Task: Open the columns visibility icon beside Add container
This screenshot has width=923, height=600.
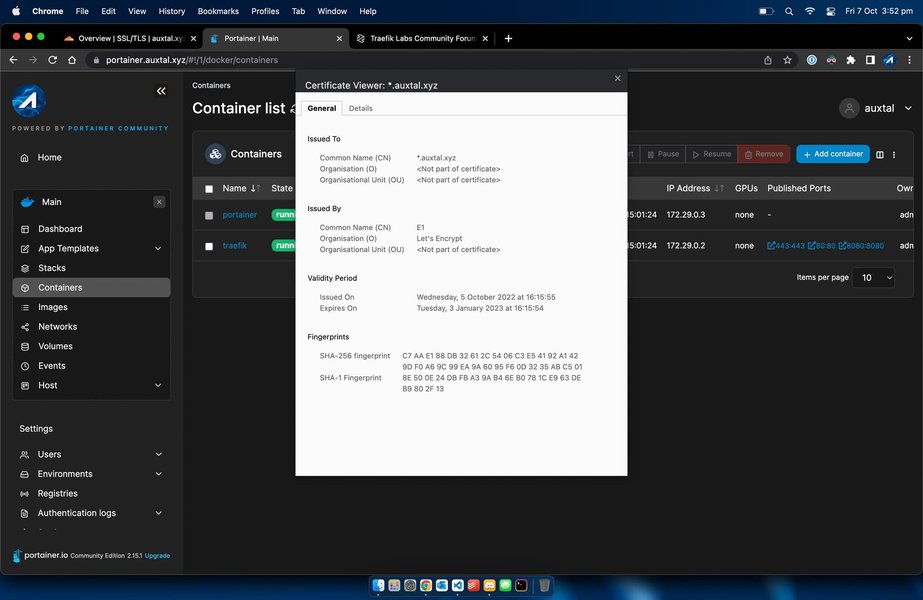Action: pos(881,154)
